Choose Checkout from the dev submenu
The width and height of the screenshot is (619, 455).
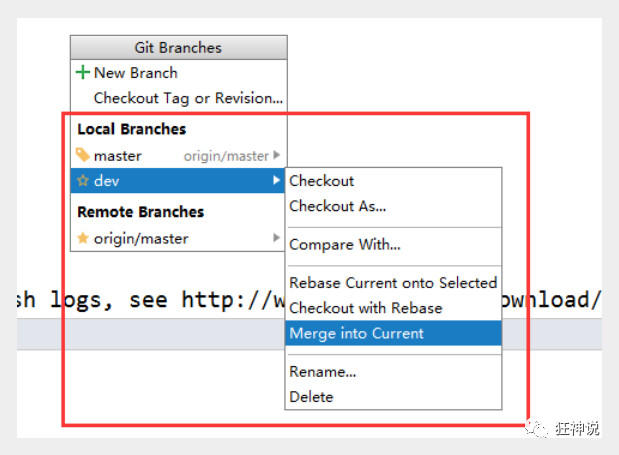pyautogui.click(x=393, y=181)
